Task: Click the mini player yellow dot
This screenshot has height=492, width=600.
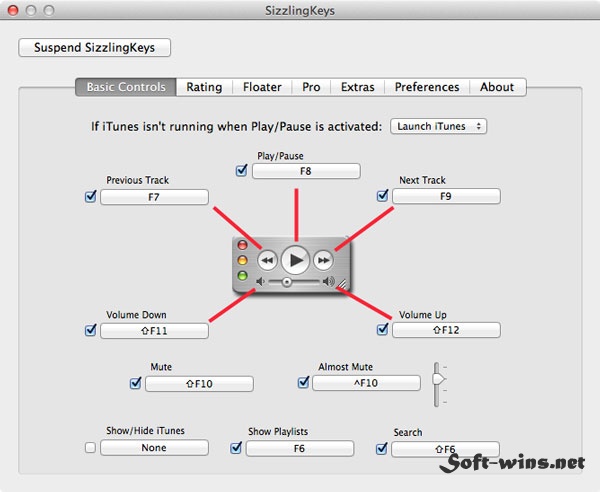Action: (242, 260)
